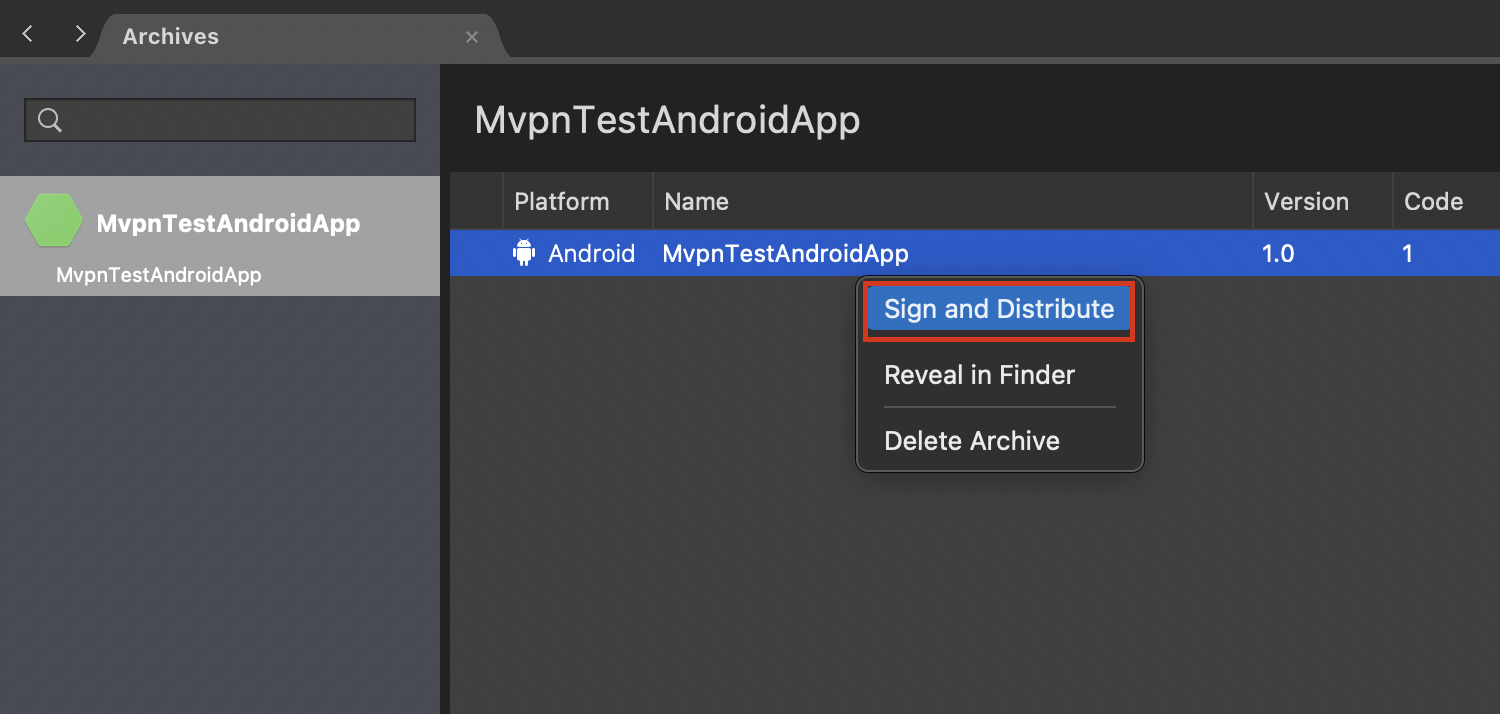Click the Android robot platform icon

point(524,253)
